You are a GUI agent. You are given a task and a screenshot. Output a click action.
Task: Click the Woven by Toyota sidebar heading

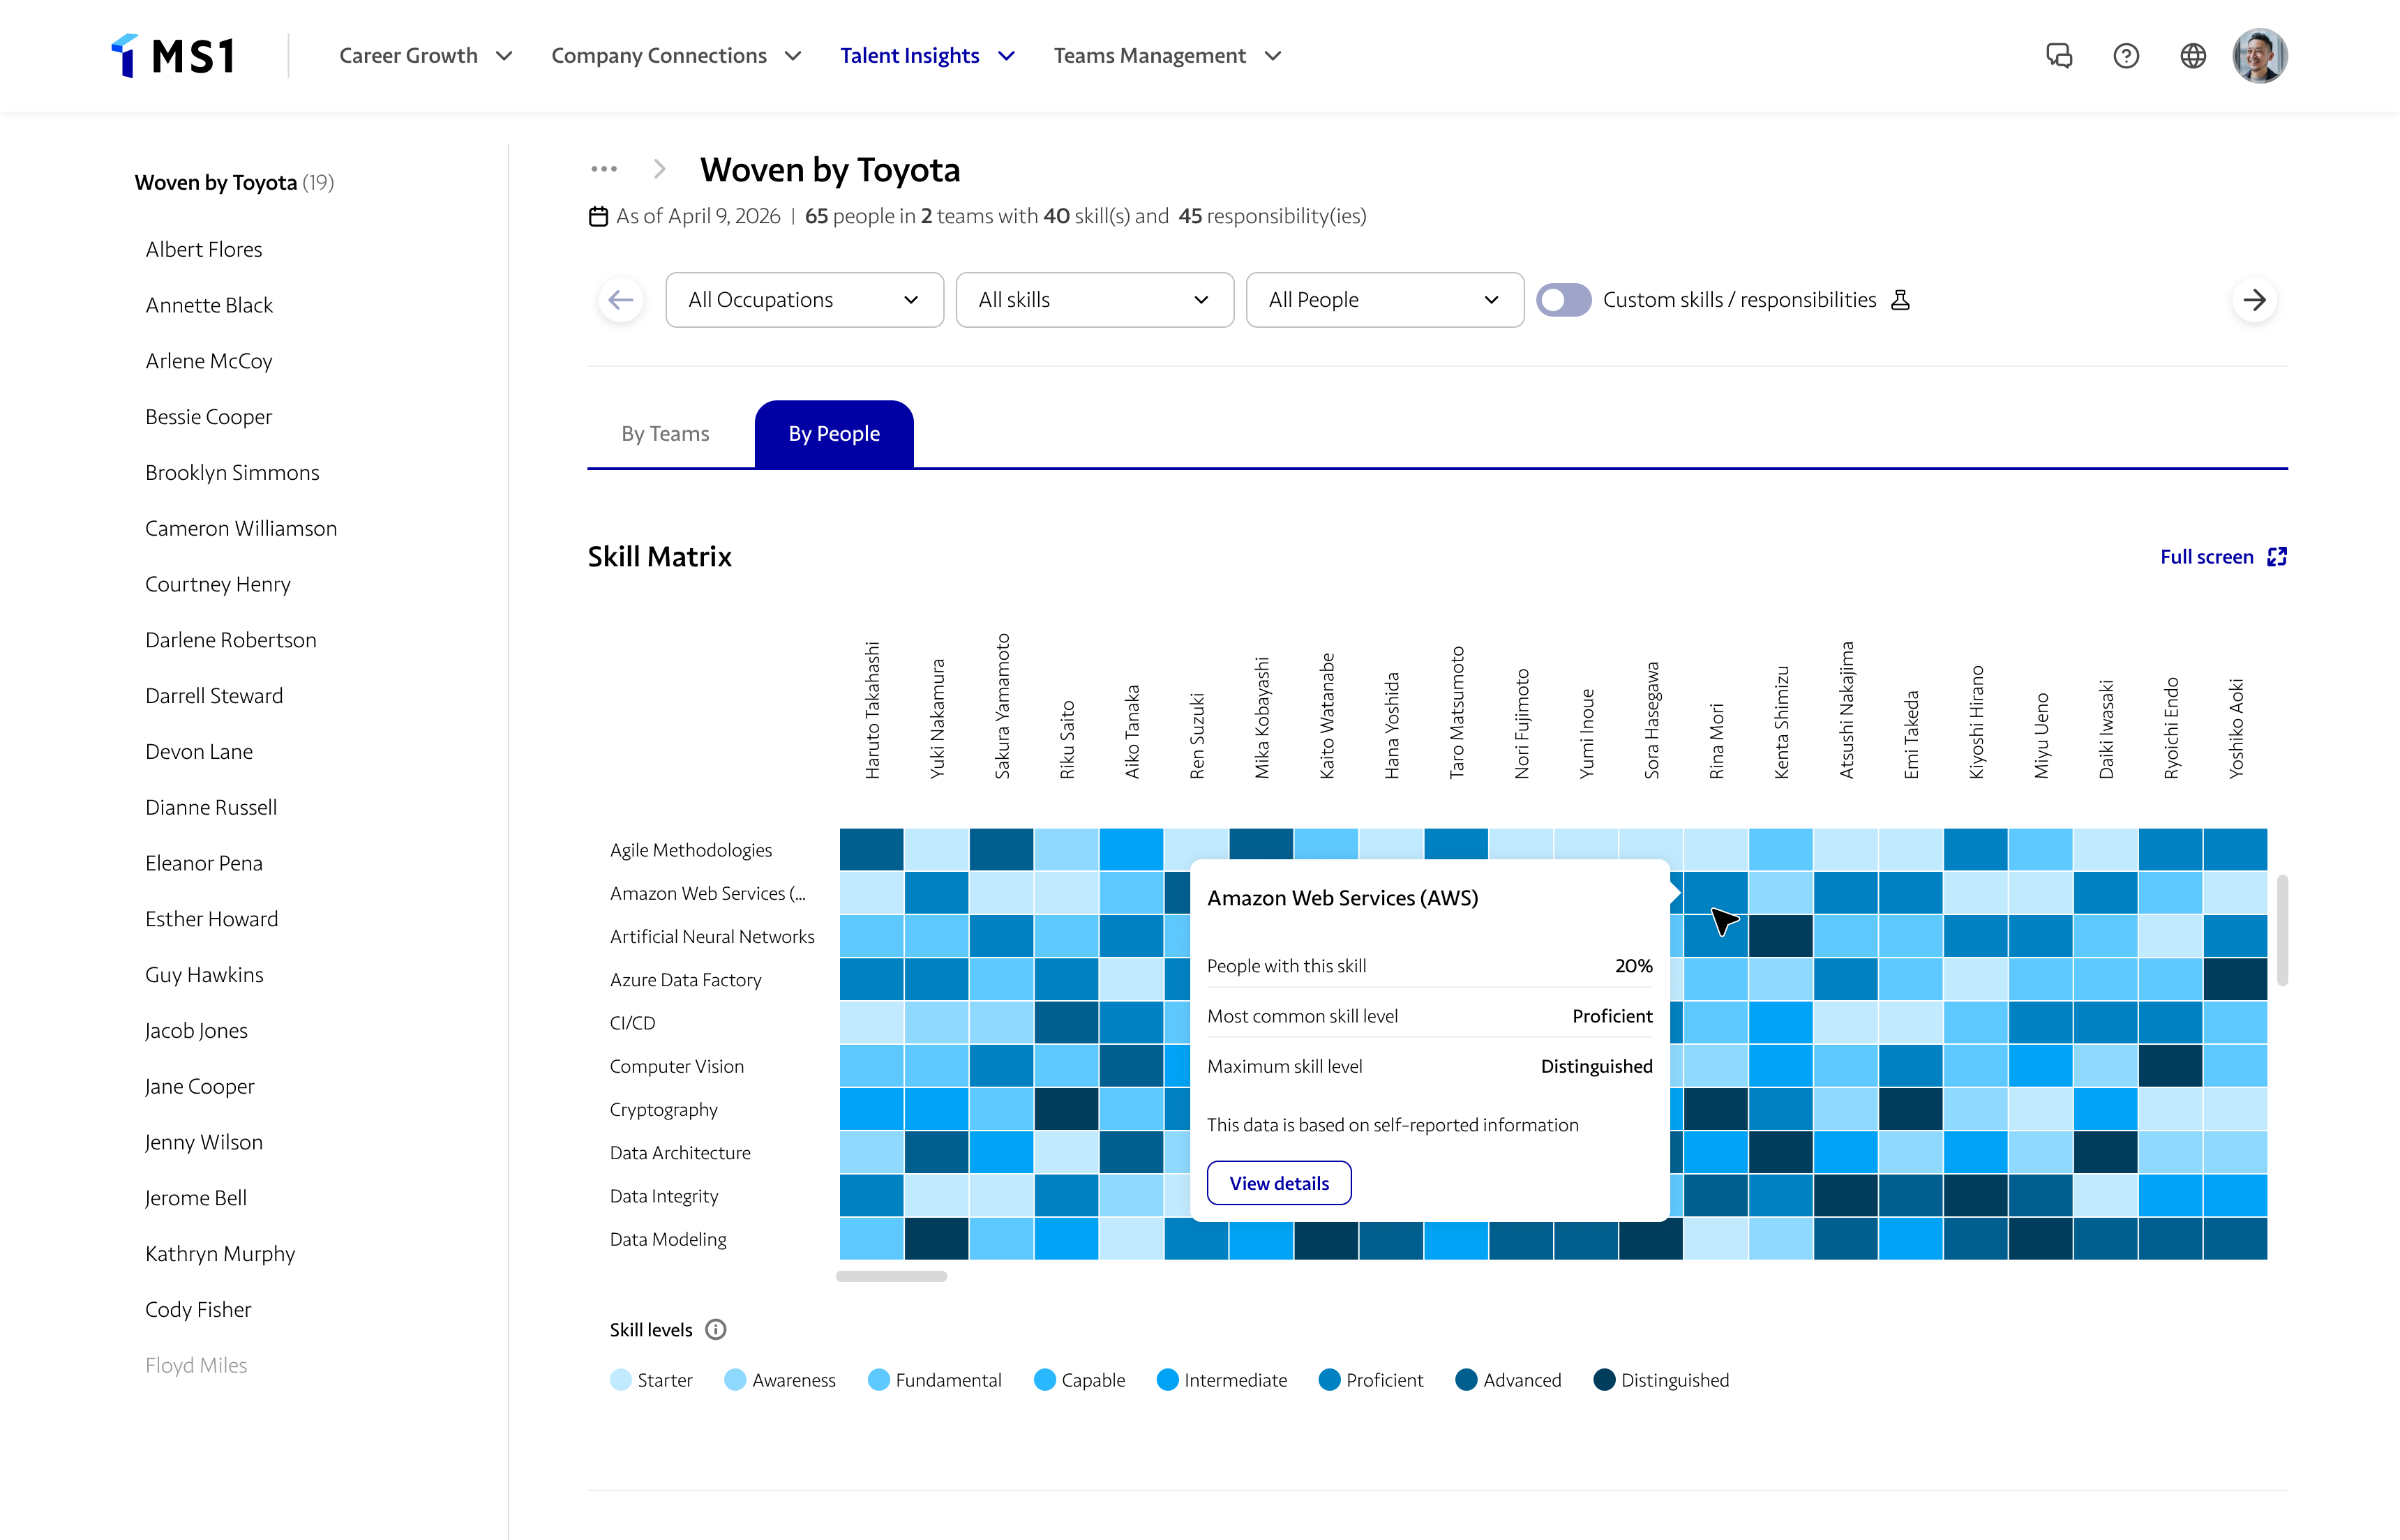click(x=234, y=182)
